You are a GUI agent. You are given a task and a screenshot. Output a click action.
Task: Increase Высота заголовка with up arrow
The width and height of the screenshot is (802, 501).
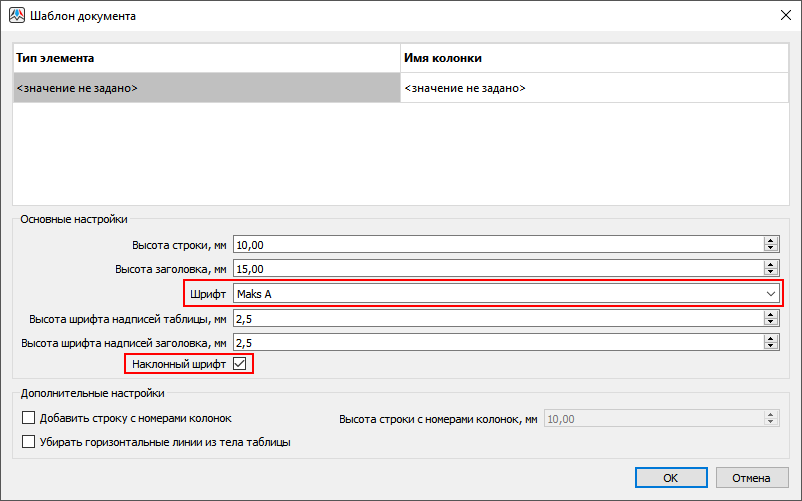click(770, 264)
